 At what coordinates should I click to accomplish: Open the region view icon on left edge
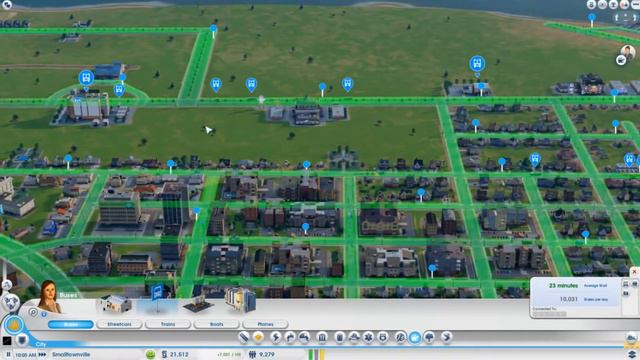[10, 302]
